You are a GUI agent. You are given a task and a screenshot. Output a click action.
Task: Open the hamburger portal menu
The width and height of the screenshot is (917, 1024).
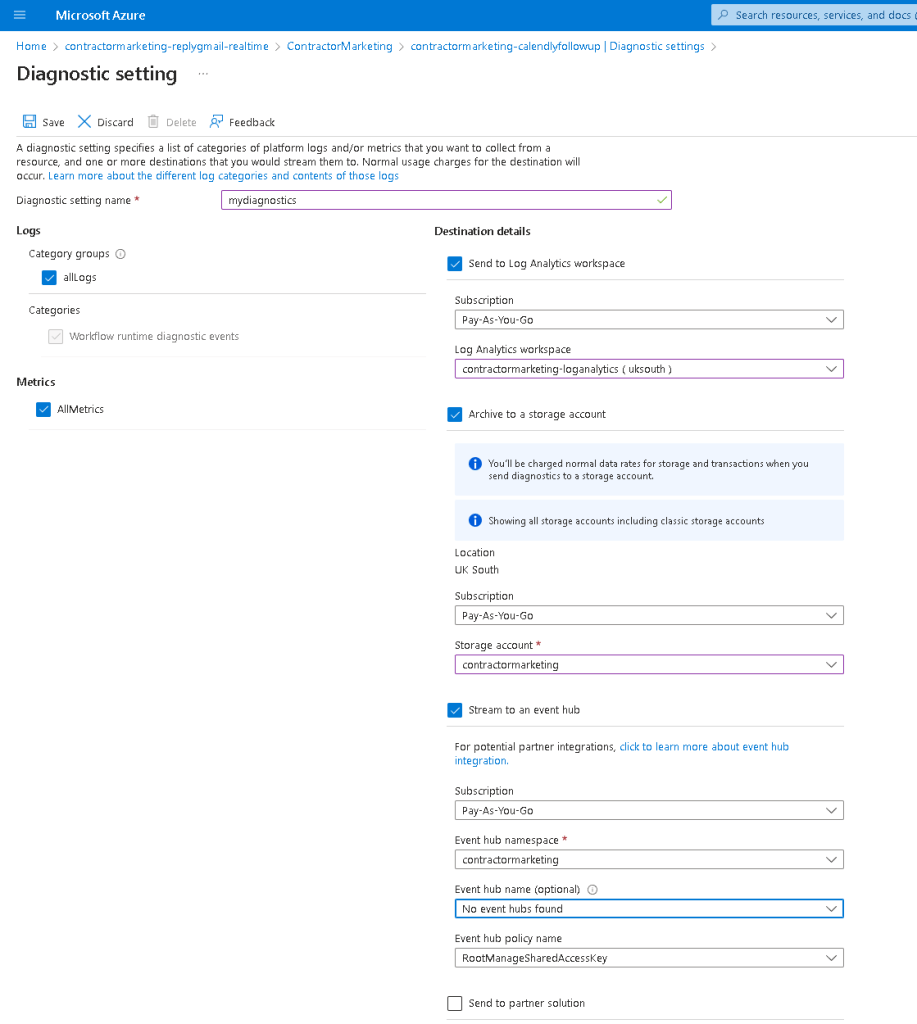pyautogui.click(x=20, y=15)
